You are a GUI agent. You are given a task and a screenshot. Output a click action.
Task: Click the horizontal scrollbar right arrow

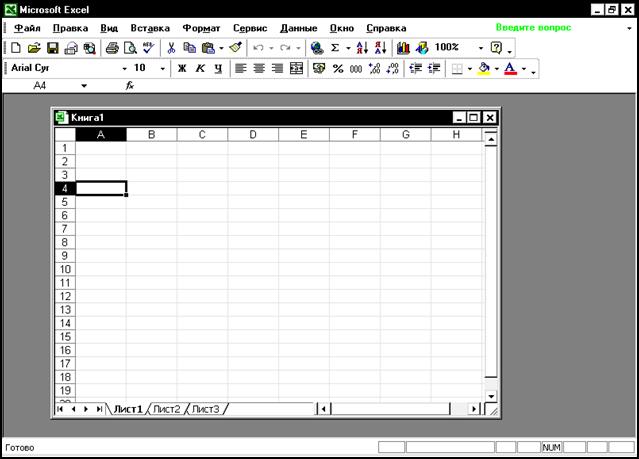pos(474,408)
